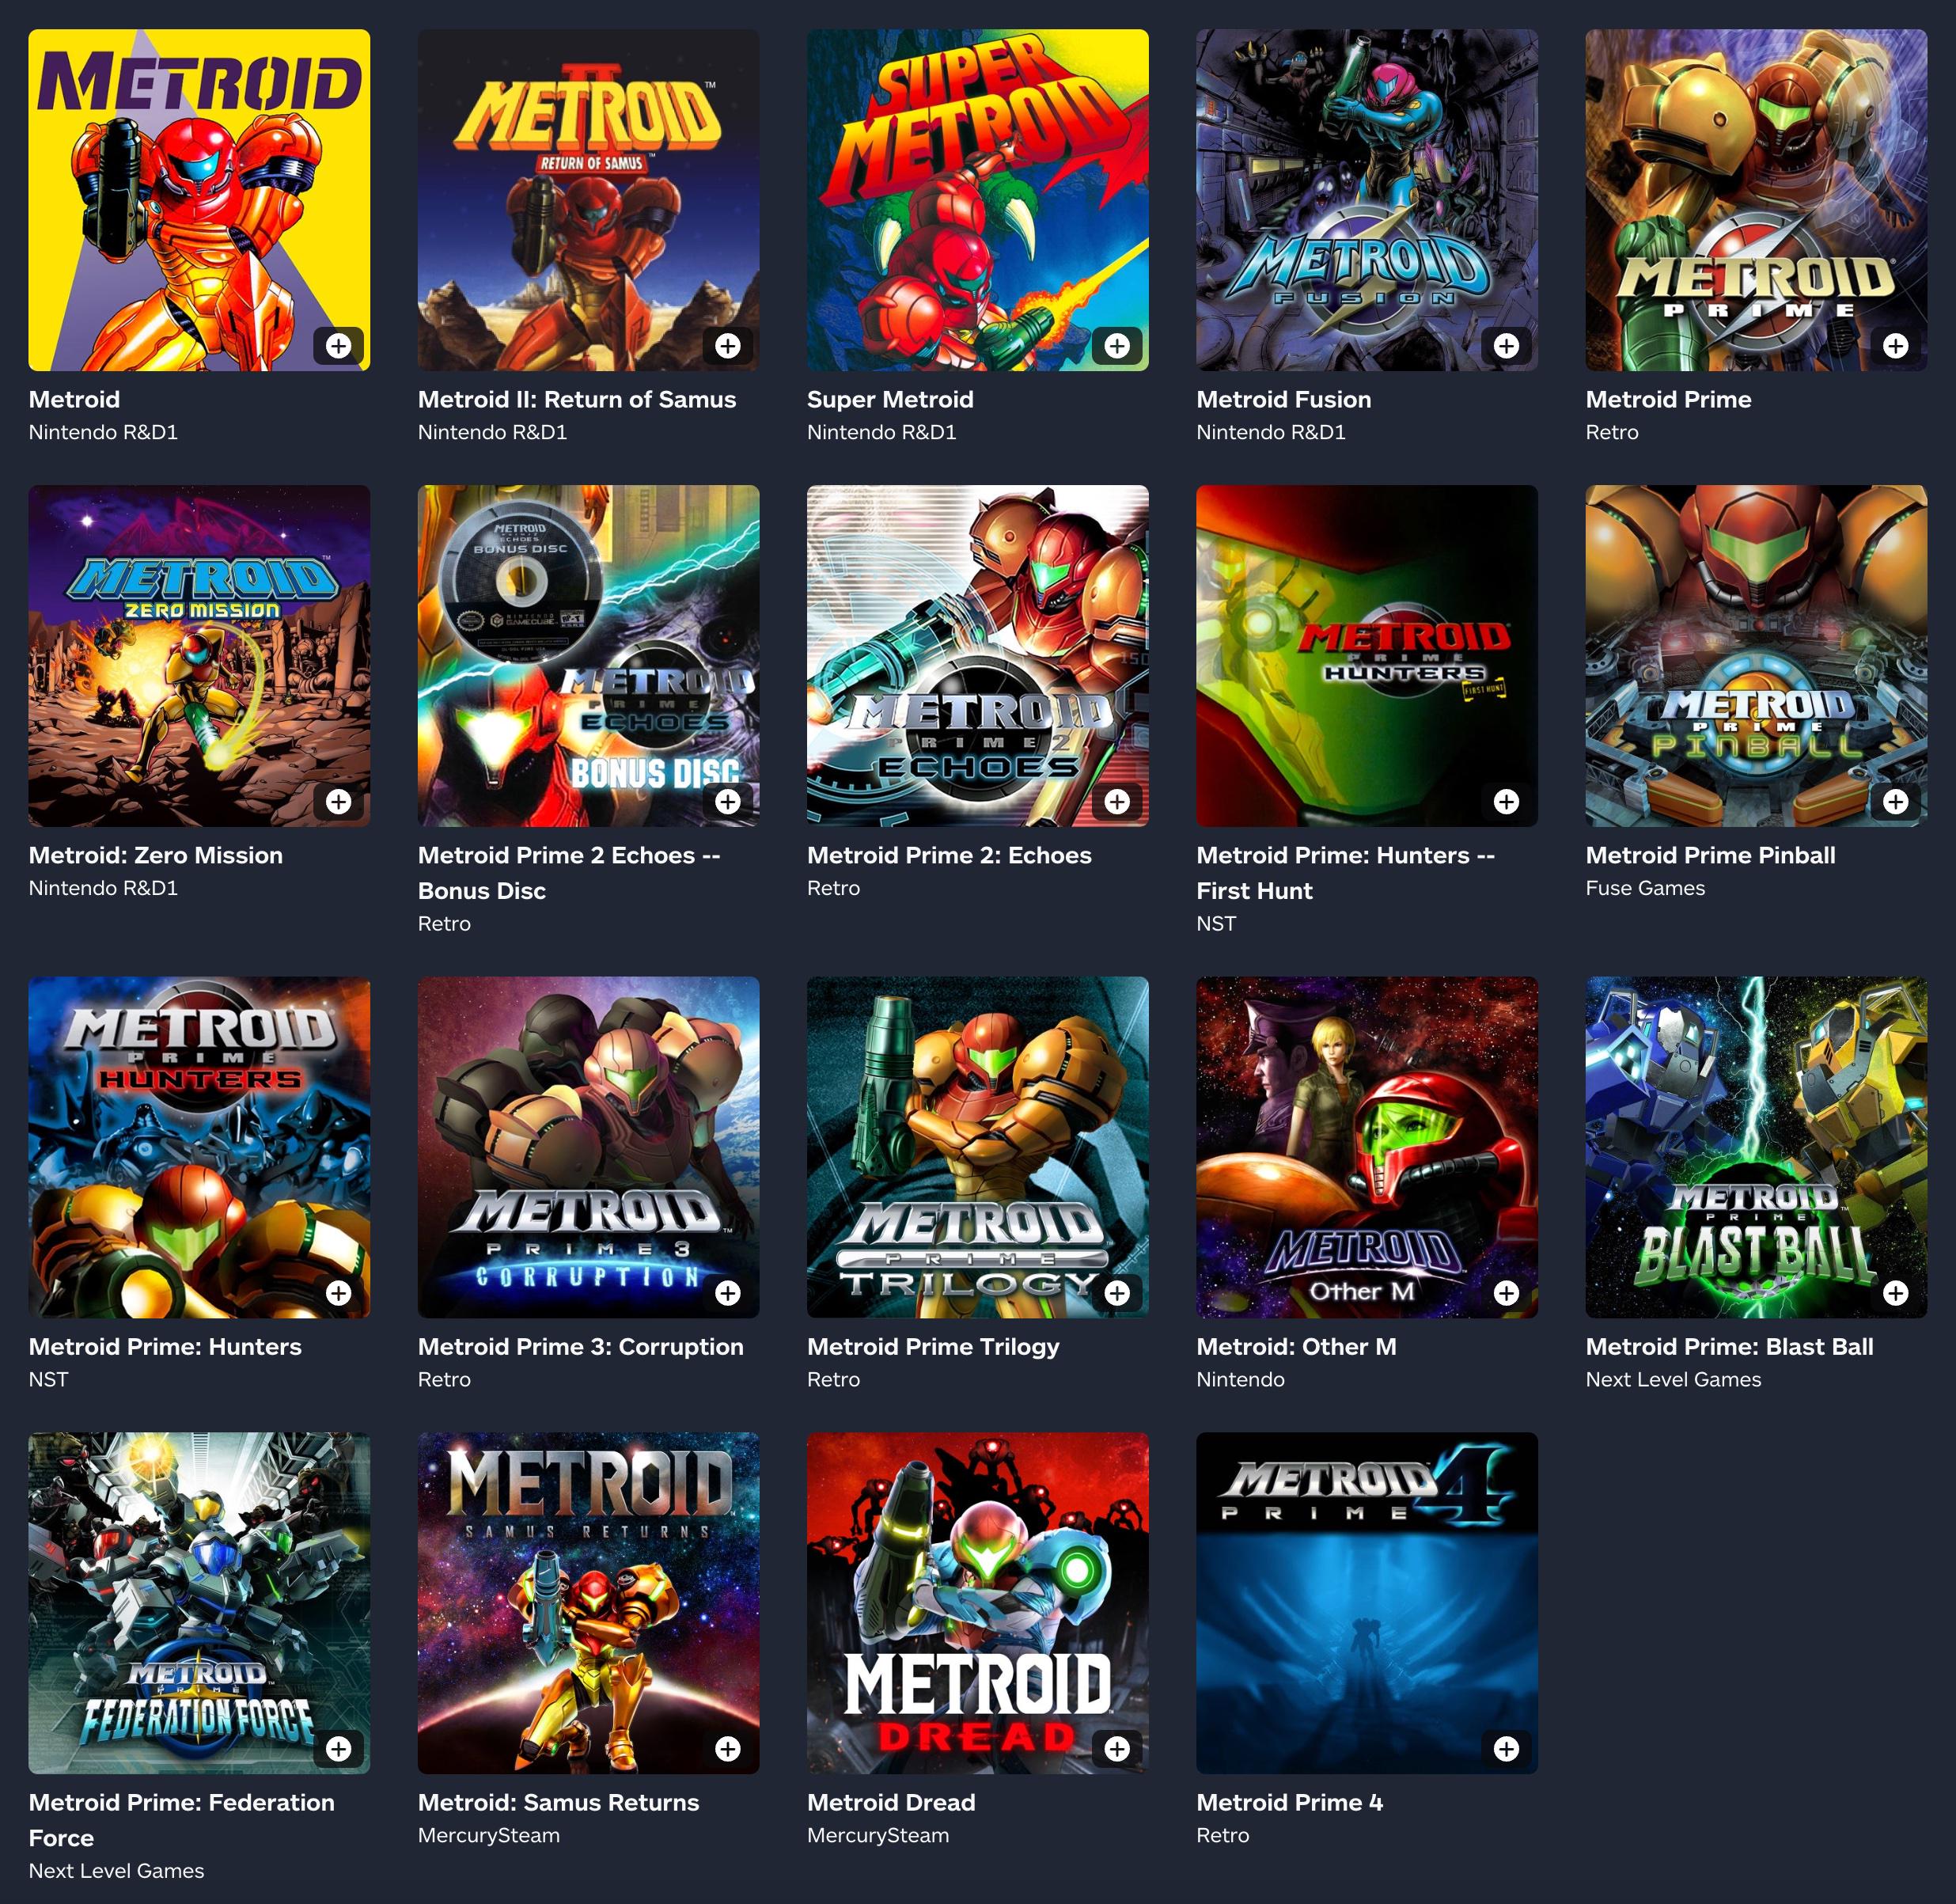The width and height of the screenshot is (1956, 1904).
Task: Click 'MercurySteam' under Metroid Dread
Action: click(878, 1835)
